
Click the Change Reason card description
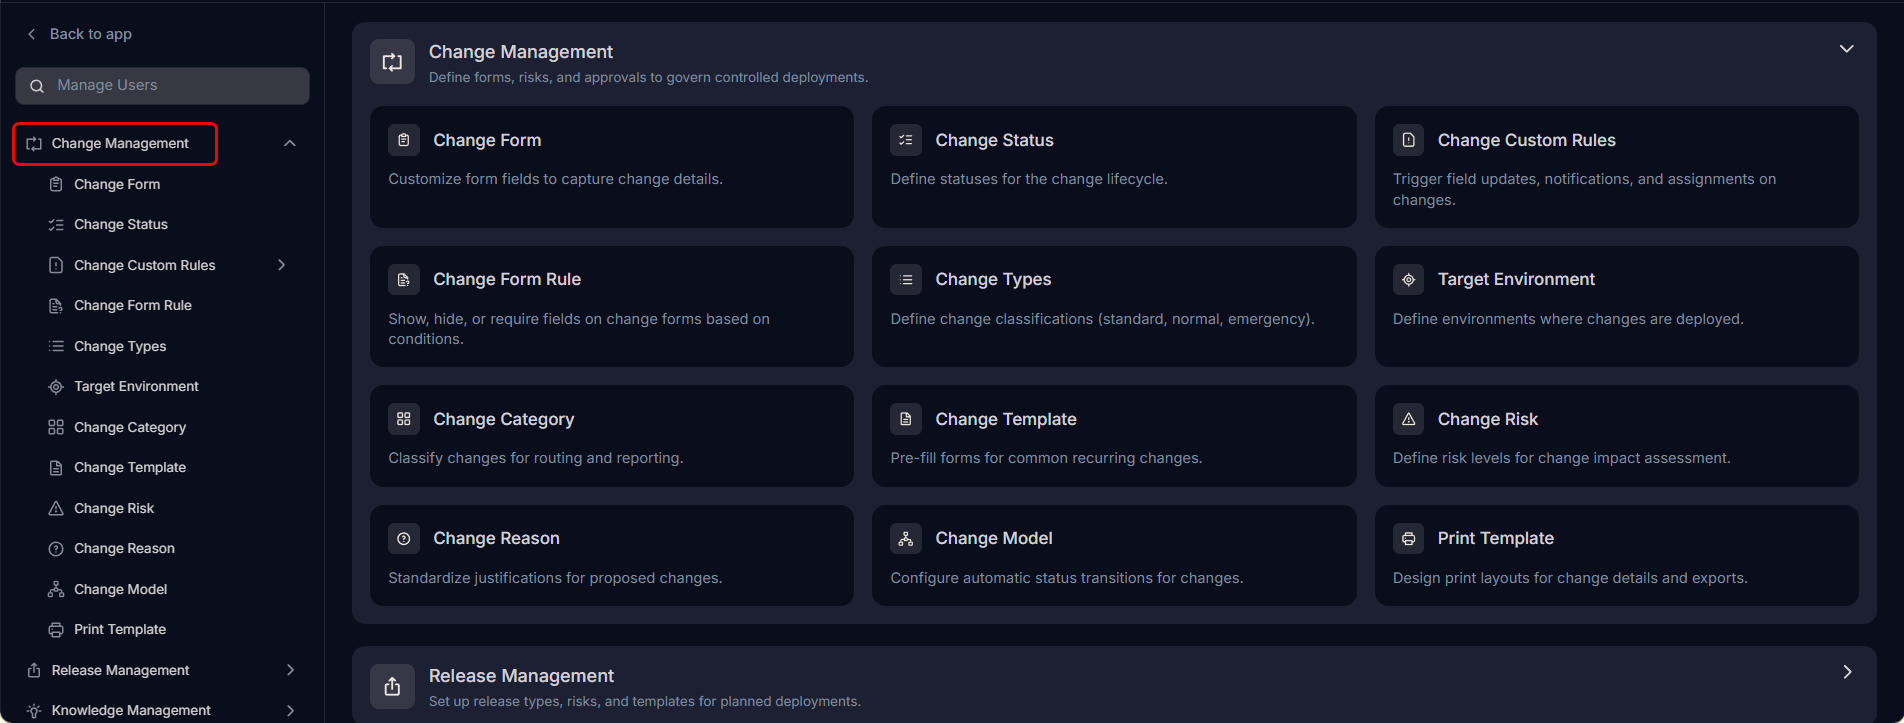[x=555, y=578]
